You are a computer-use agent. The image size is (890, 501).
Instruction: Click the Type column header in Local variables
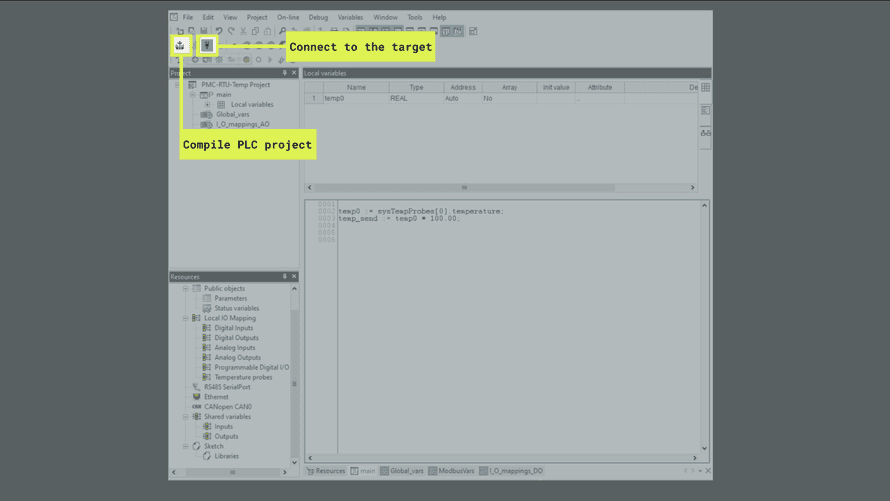[x=416, y=87]
